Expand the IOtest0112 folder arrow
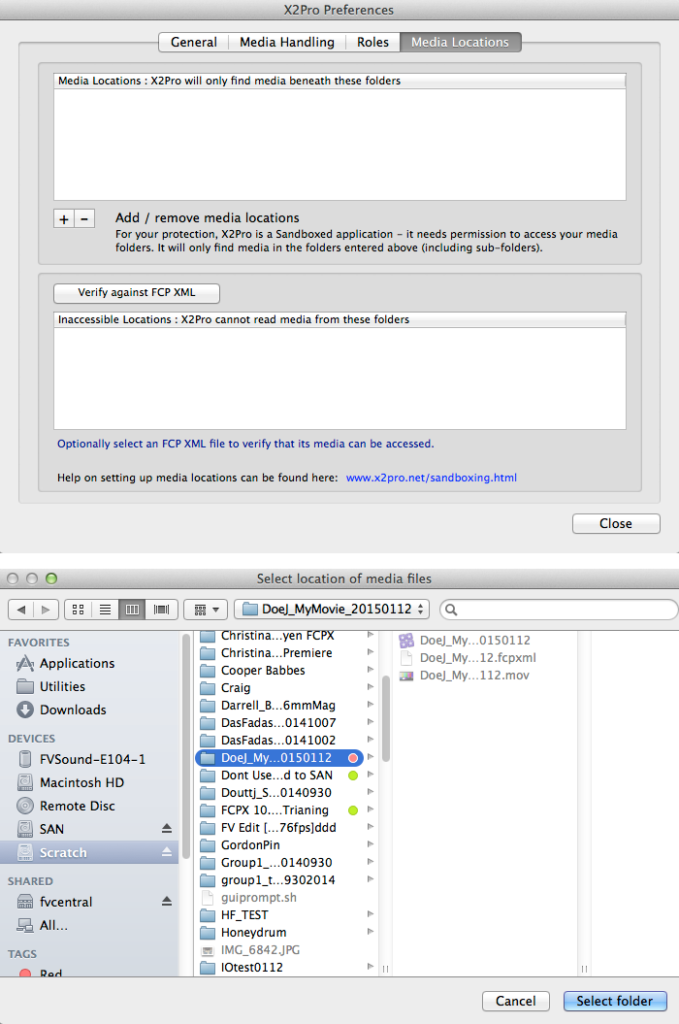 tap(370, 967)
